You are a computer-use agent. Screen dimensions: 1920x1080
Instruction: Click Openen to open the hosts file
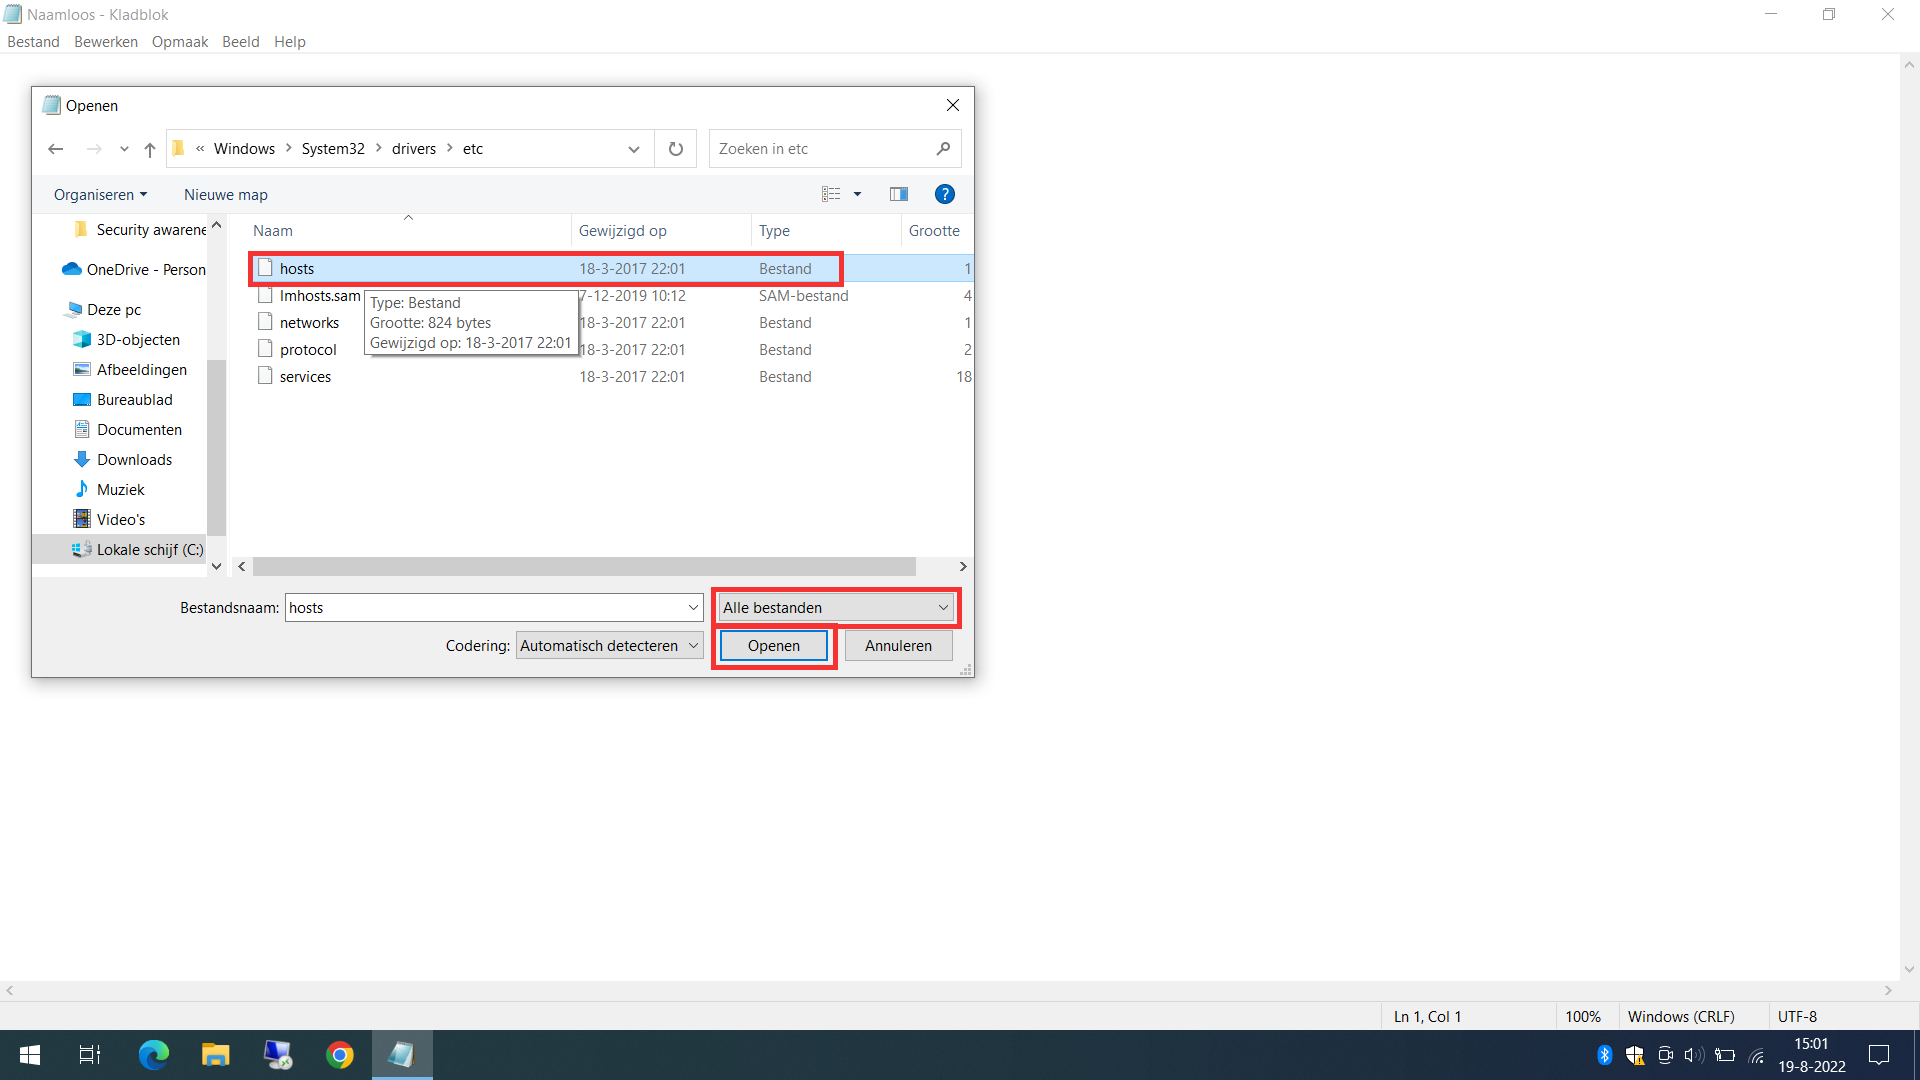(774, 645)
